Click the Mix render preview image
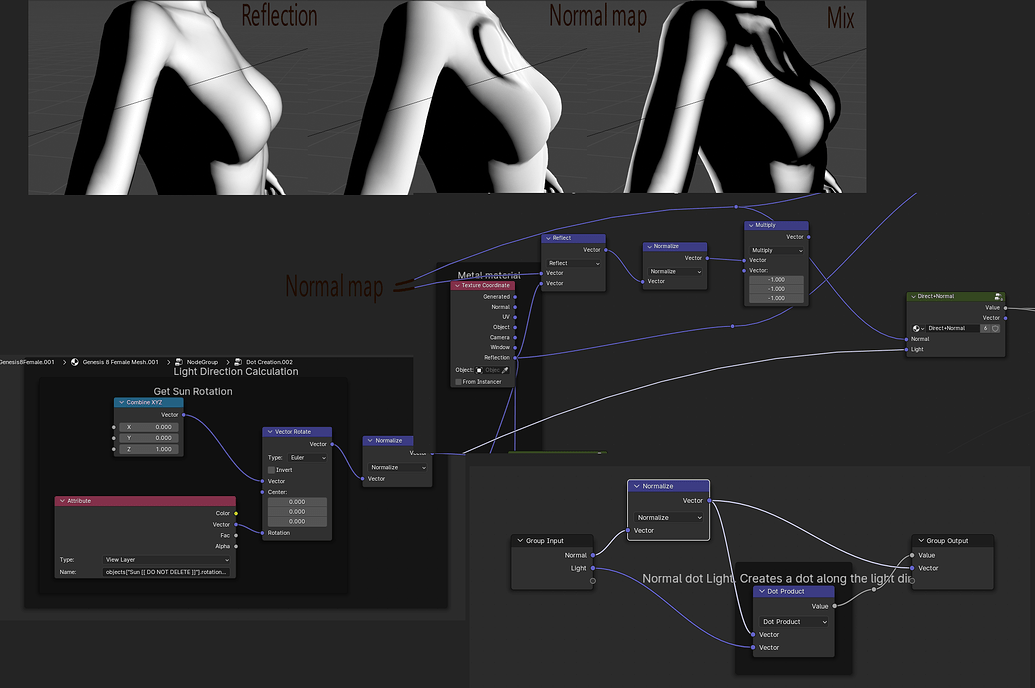 tap(726, 97)
